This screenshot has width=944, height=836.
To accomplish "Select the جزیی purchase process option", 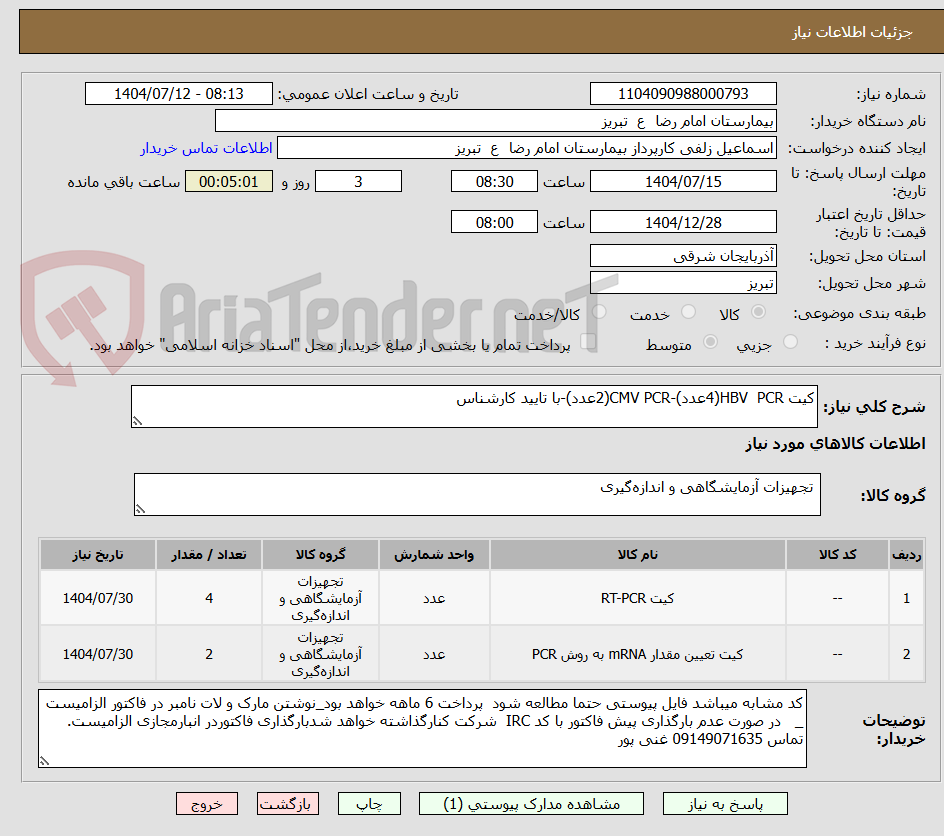I will (790, 341).
